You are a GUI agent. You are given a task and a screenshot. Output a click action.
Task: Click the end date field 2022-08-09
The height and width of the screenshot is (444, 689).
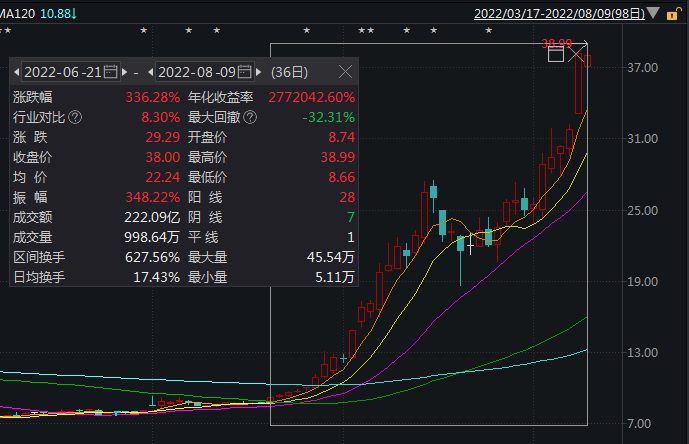(x=196, y=72)
